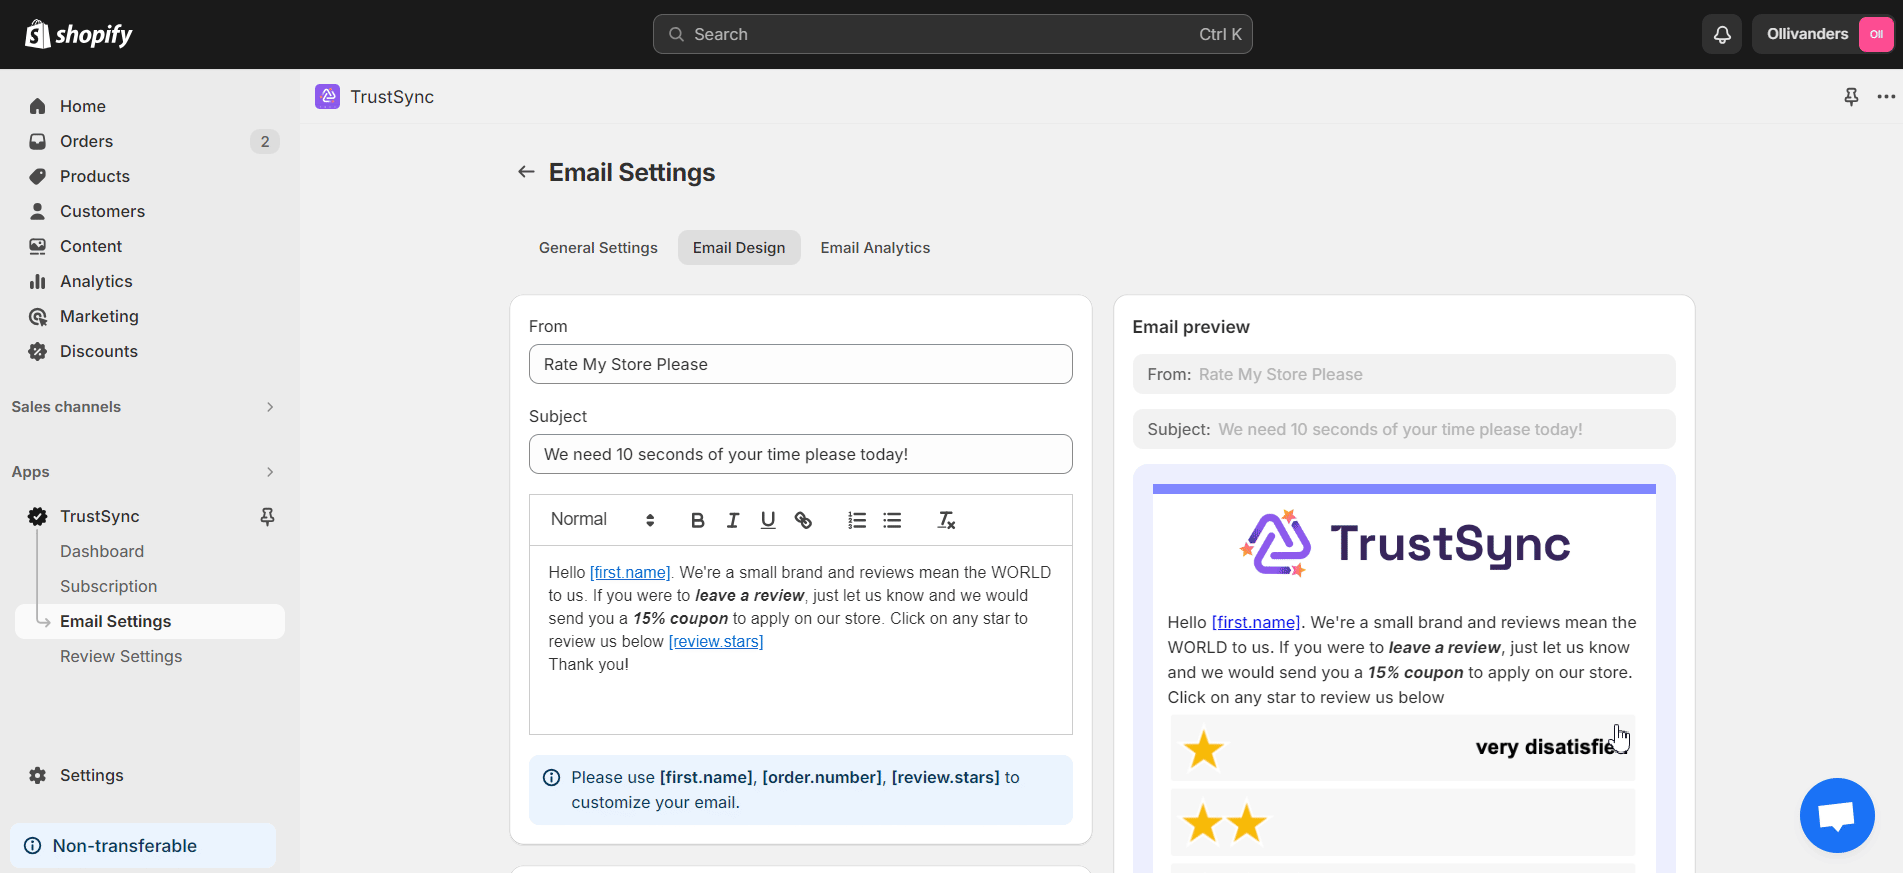The width and height of the screenshot is (1903, 873).
Task: Expand Apps section chevron
Action: tap(270, 472)
